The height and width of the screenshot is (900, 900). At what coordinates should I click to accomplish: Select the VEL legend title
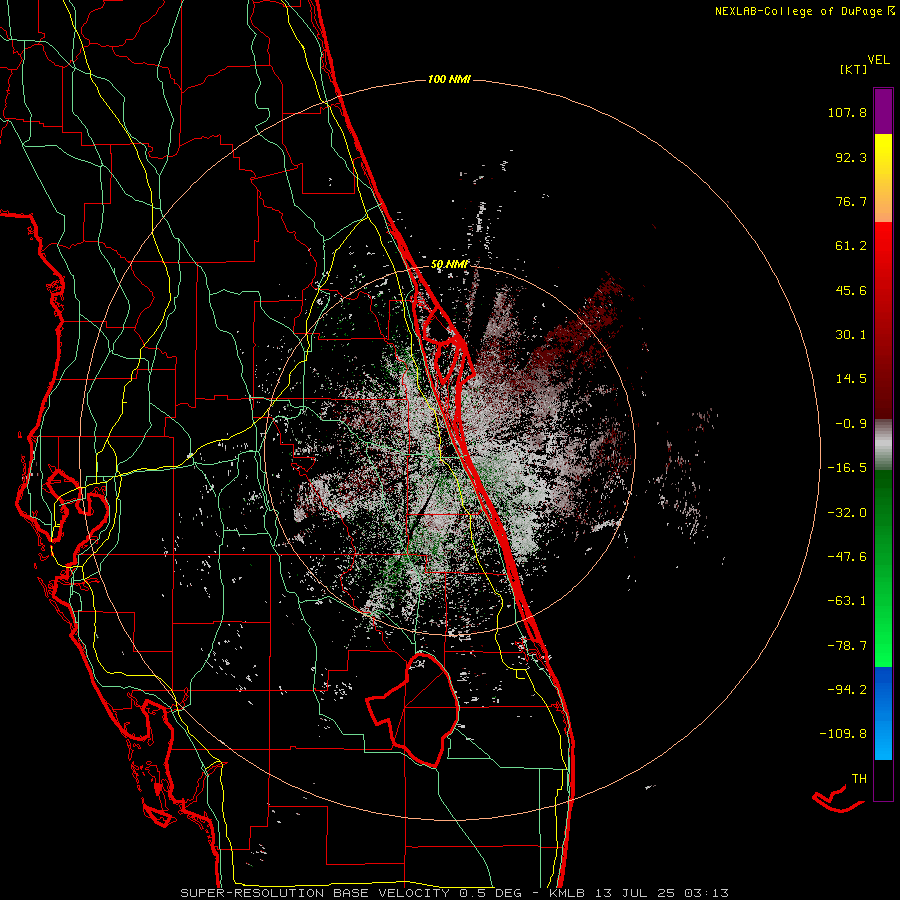click(878, 60)
